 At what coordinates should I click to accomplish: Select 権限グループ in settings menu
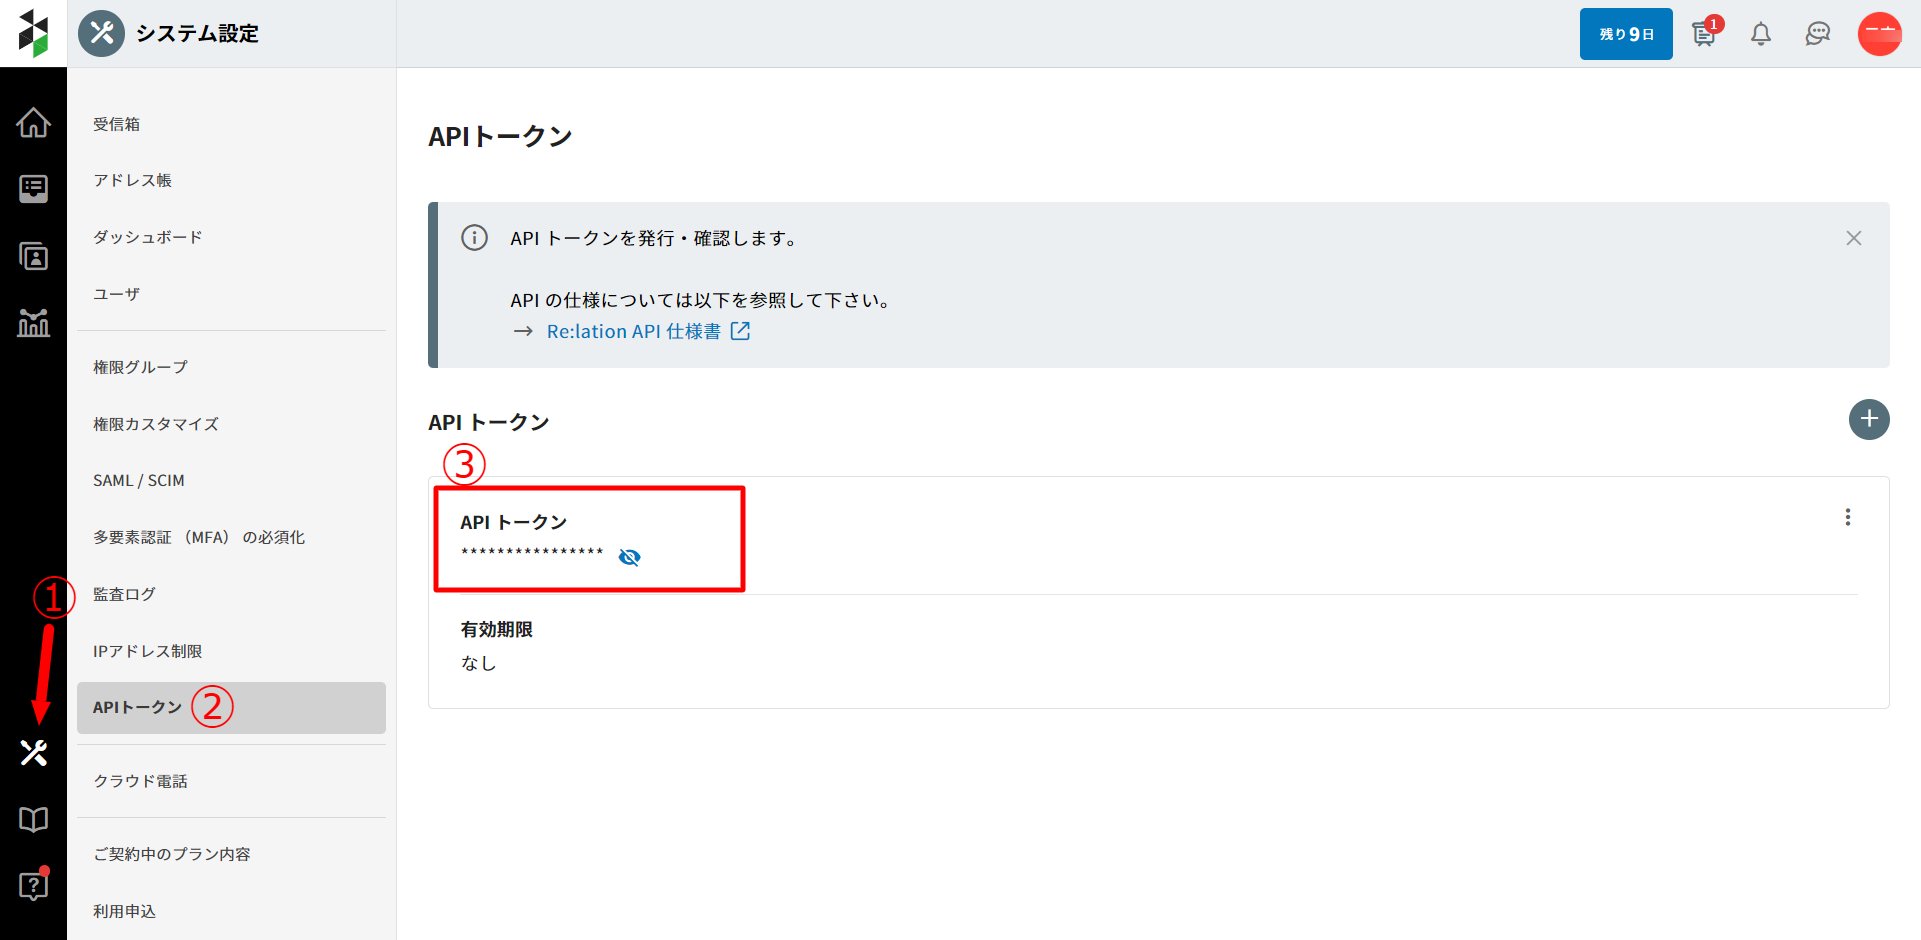pos(231,367)
